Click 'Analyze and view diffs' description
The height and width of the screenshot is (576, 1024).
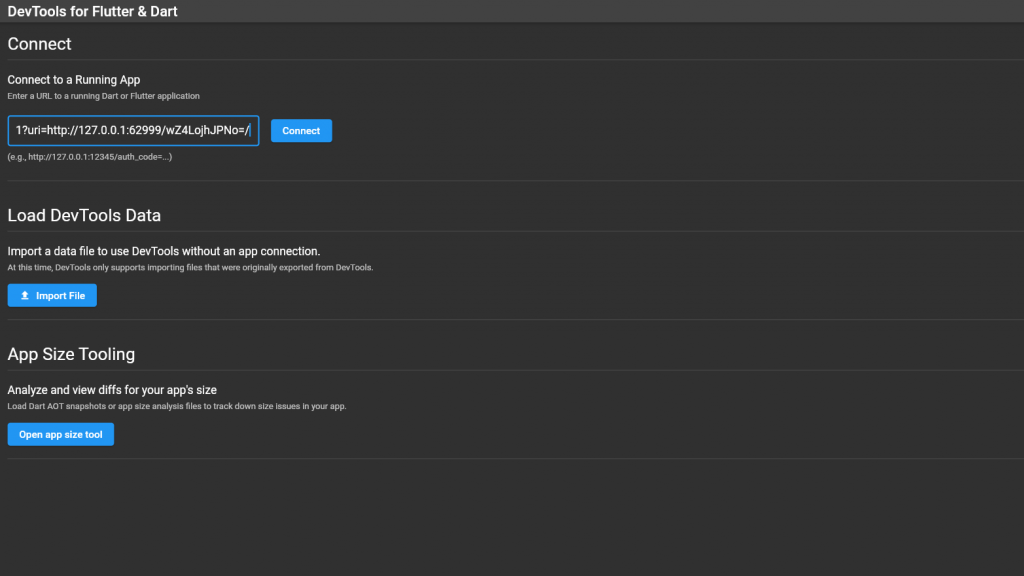pos(112,390)
